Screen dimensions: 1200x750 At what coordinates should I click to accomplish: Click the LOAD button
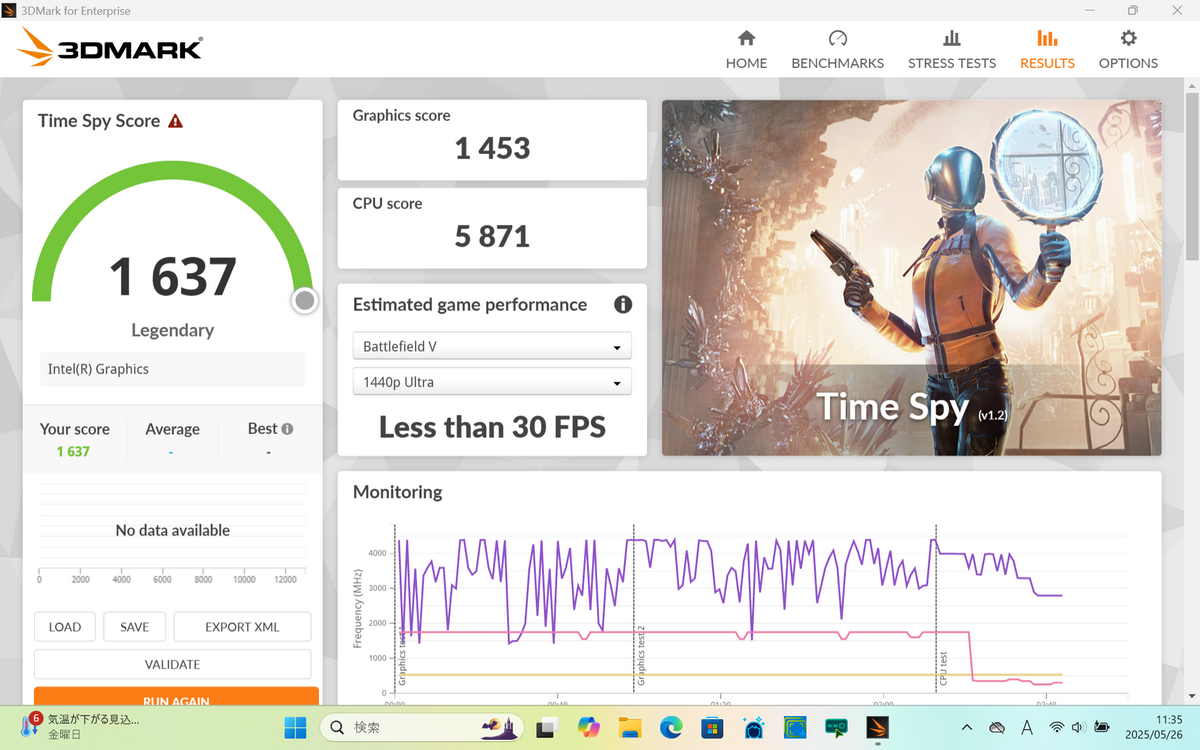[65, 627]
